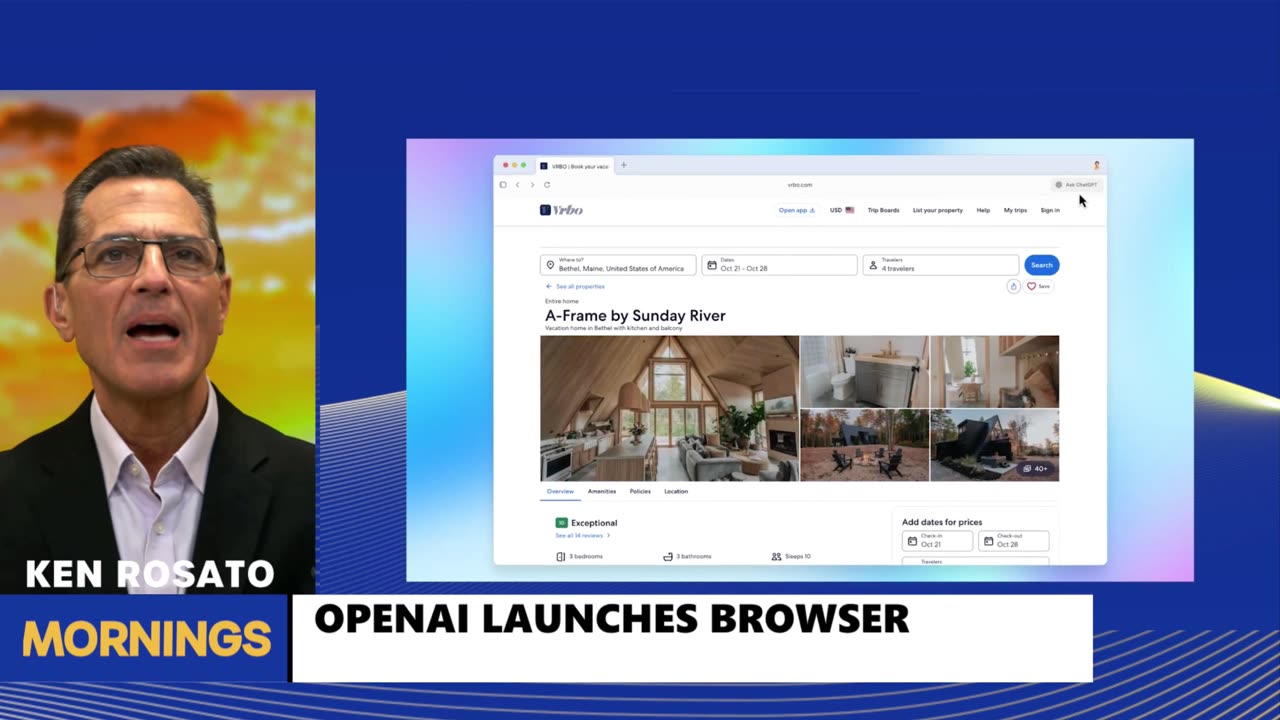Open the bathroom photo thumbnail
The image size is (1280, 720).
[x=864, y=371]
